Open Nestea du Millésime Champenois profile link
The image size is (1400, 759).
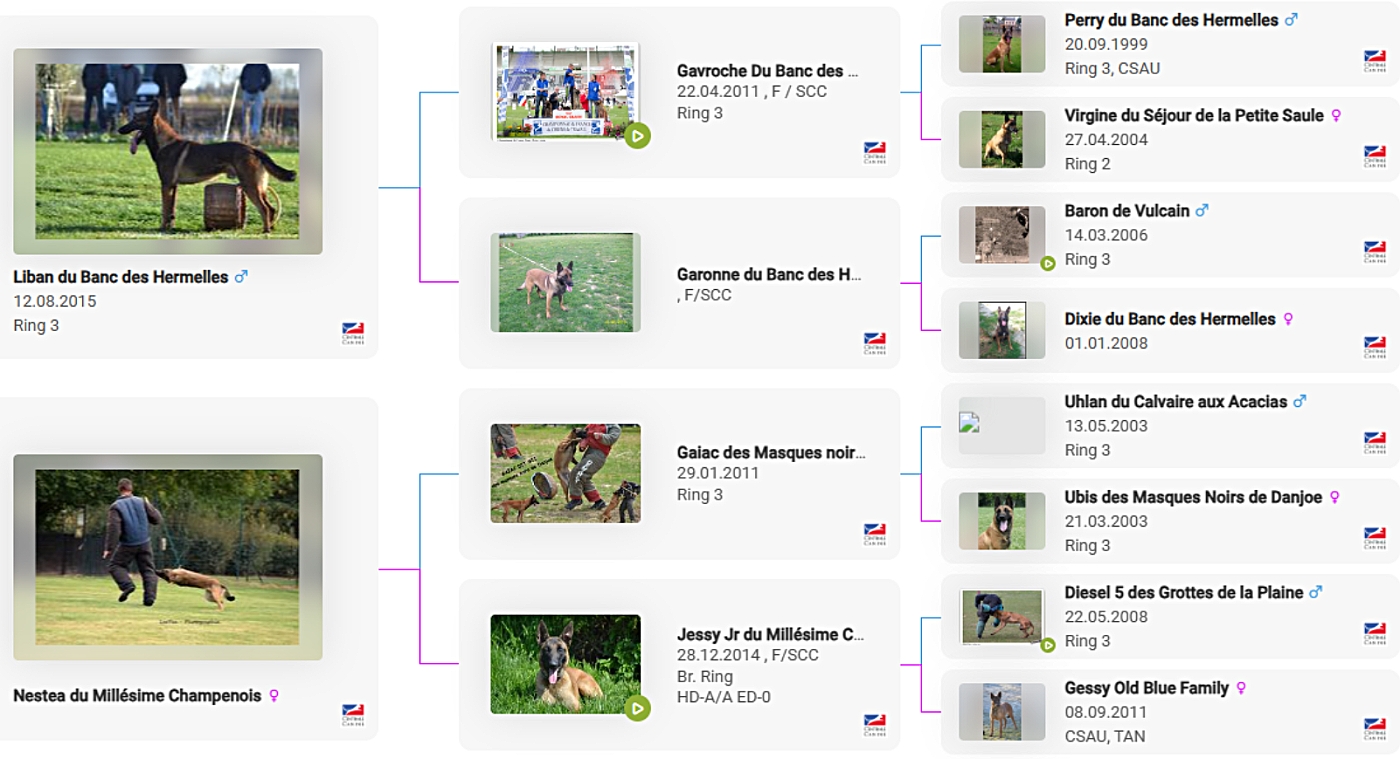[137, 695]
